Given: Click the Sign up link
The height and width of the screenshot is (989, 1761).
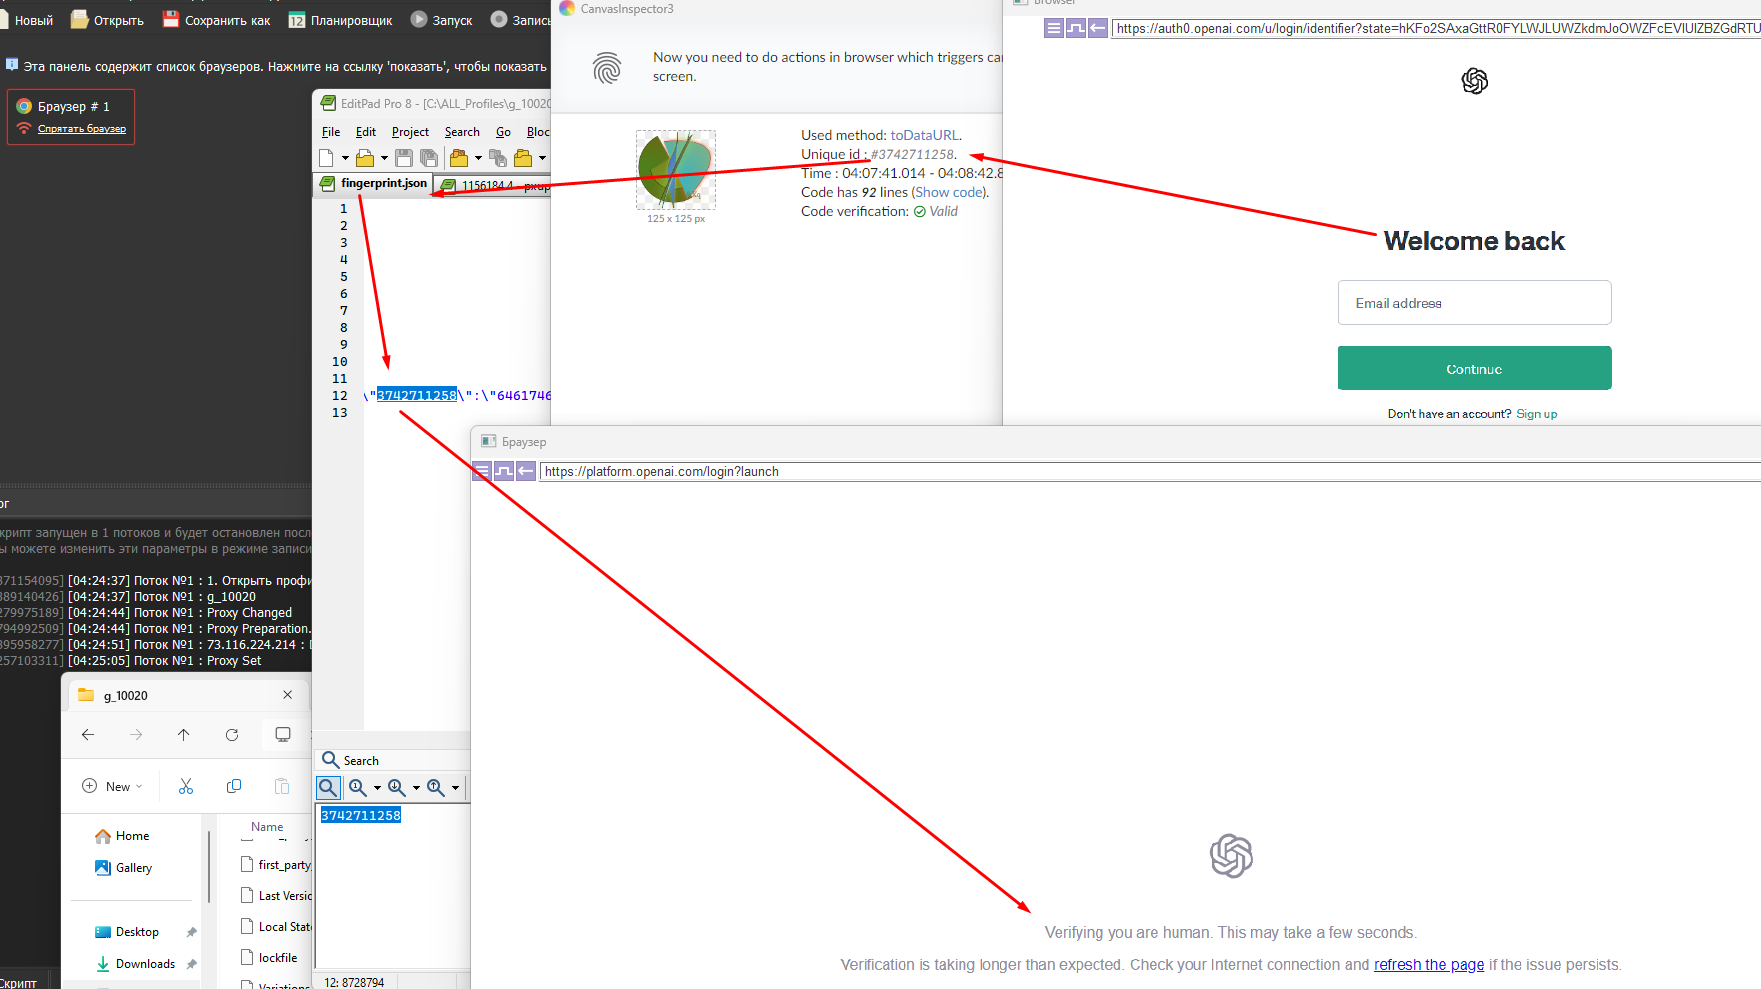Looking at the screenshot, I should 1536,413.
